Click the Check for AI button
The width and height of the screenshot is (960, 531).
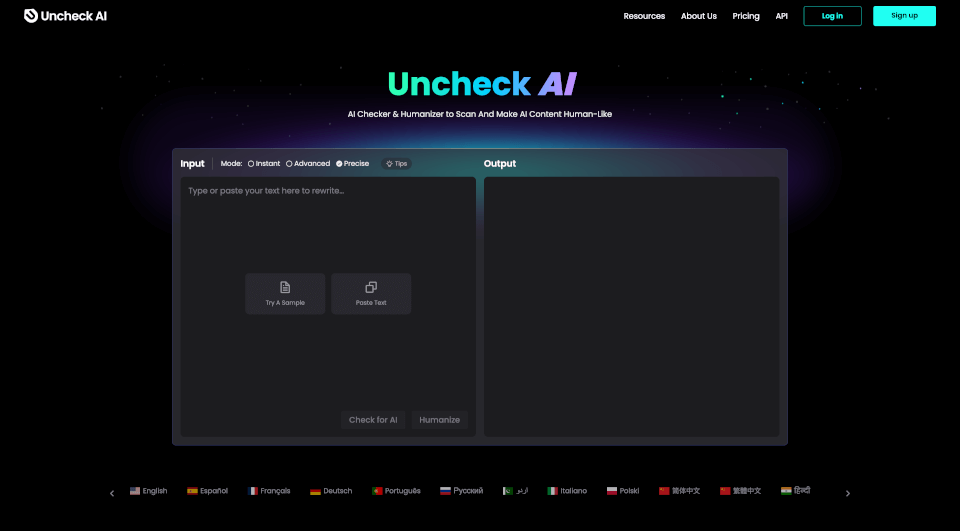coord(373,420)
